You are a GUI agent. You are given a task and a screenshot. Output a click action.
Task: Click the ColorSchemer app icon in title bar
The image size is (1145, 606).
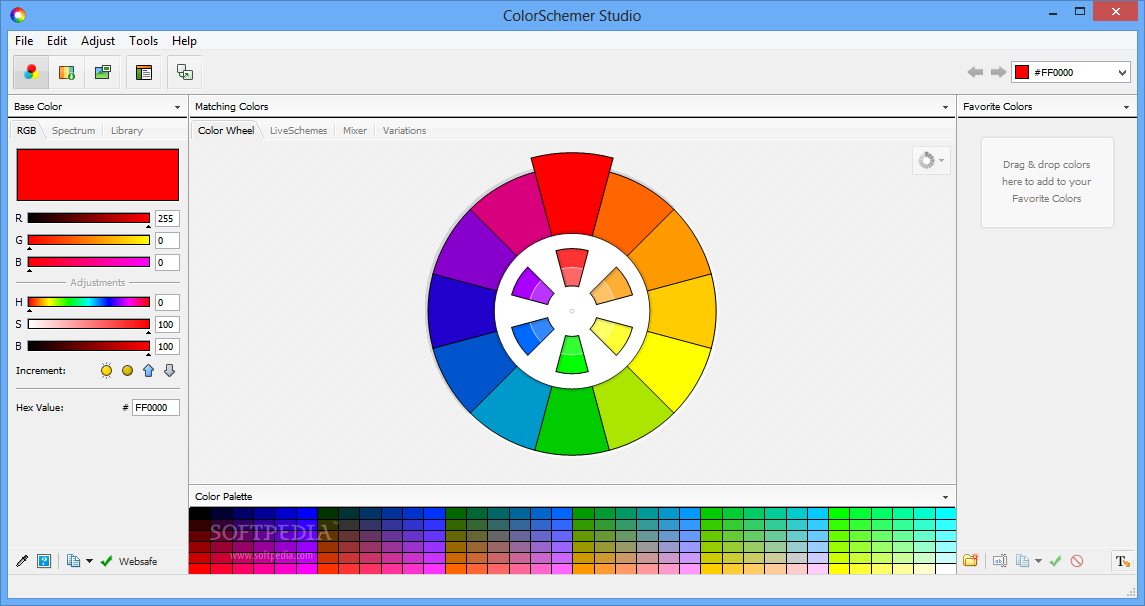click(18, 15)
